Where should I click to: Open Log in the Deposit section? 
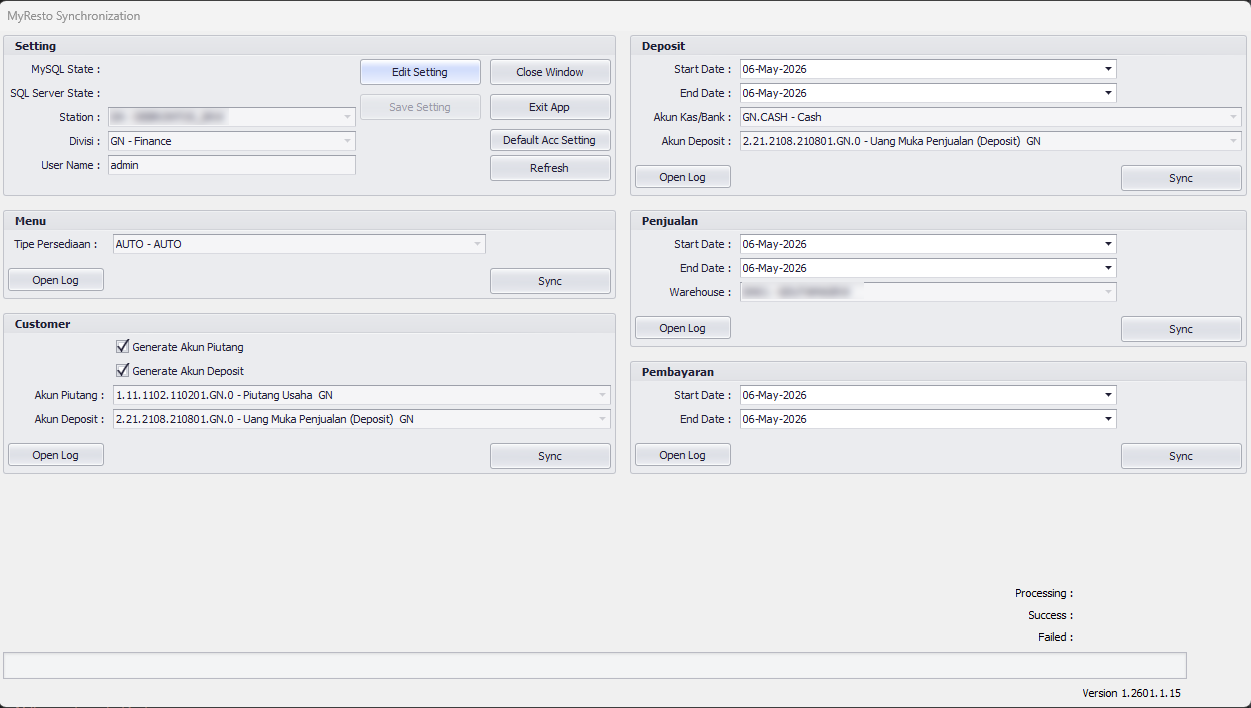pyautogui.click(x=683, y=177)
